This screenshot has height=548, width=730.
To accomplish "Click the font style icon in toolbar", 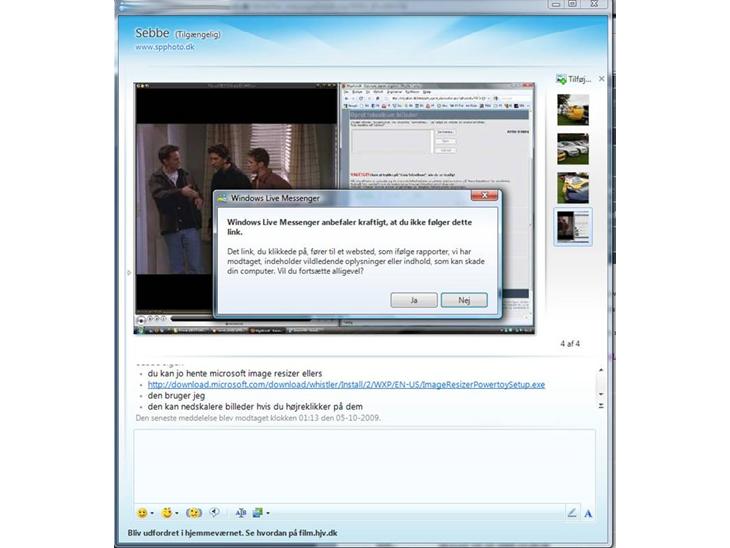I will click(x=241, y=513).
